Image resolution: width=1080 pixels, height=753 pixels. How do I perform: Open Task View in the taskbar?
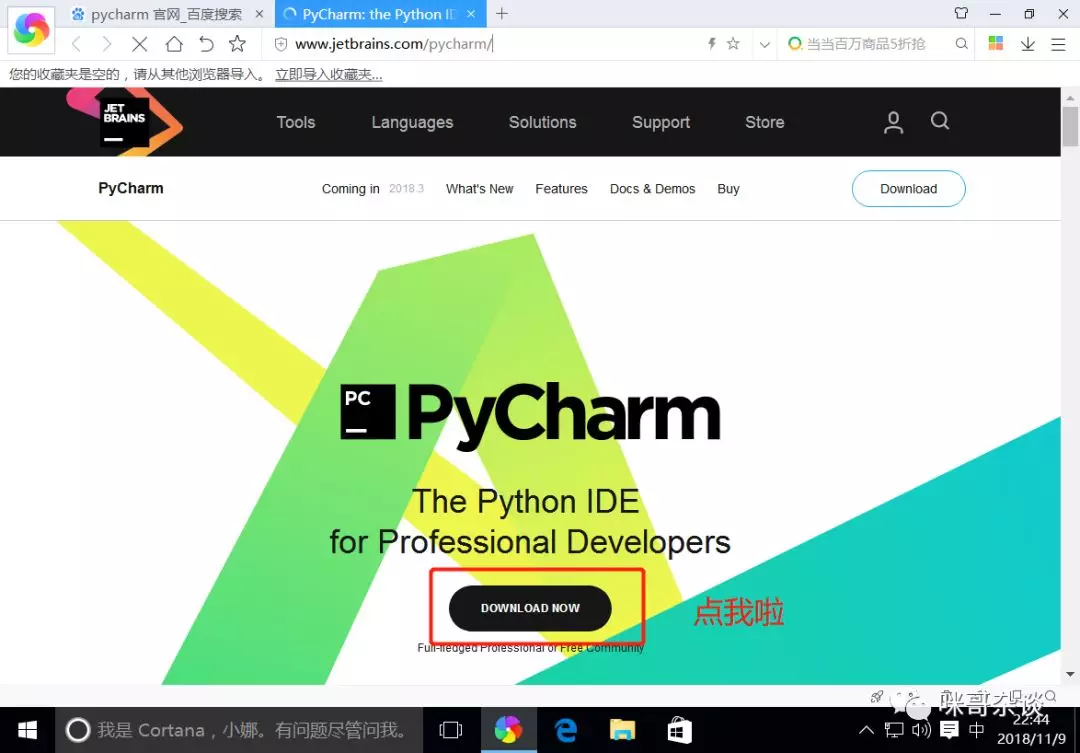pyautogui.click(x=450, y=730)
